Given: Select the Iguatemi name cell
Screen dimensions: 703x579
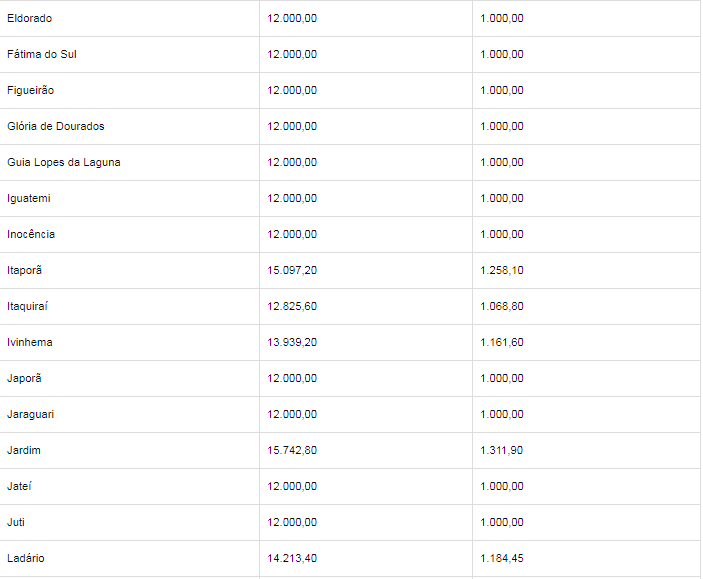Looking at the screenshot, I should [x=29, y=198].
